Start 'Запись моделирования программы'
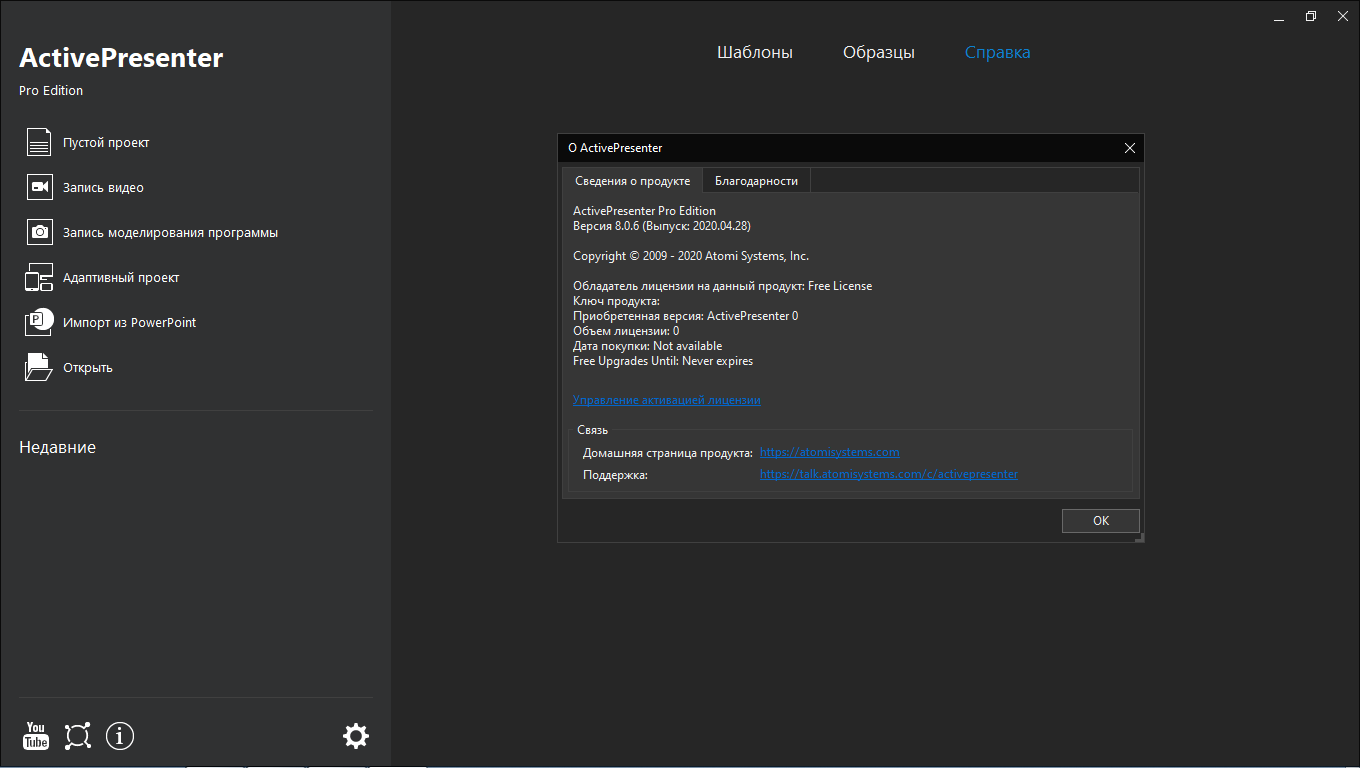The width and height of the screenshot is (1360, 768). (170, 233)
